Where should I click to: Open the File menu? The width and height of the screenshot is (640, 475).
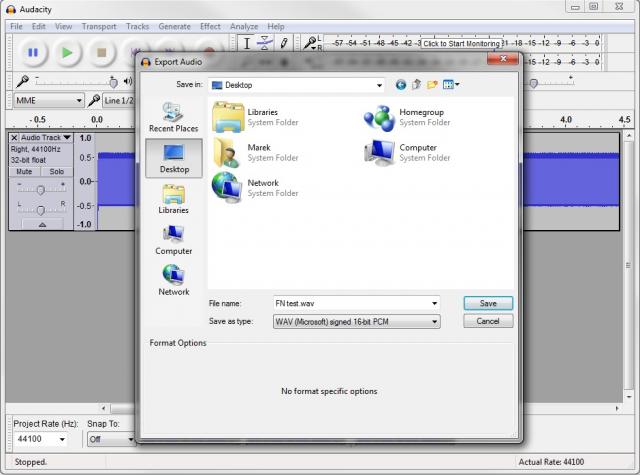(16, 27)
